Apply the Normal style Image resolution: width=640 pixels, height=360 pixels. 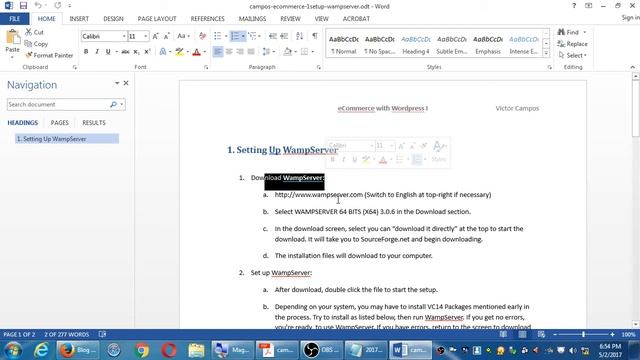click(344, 44)
